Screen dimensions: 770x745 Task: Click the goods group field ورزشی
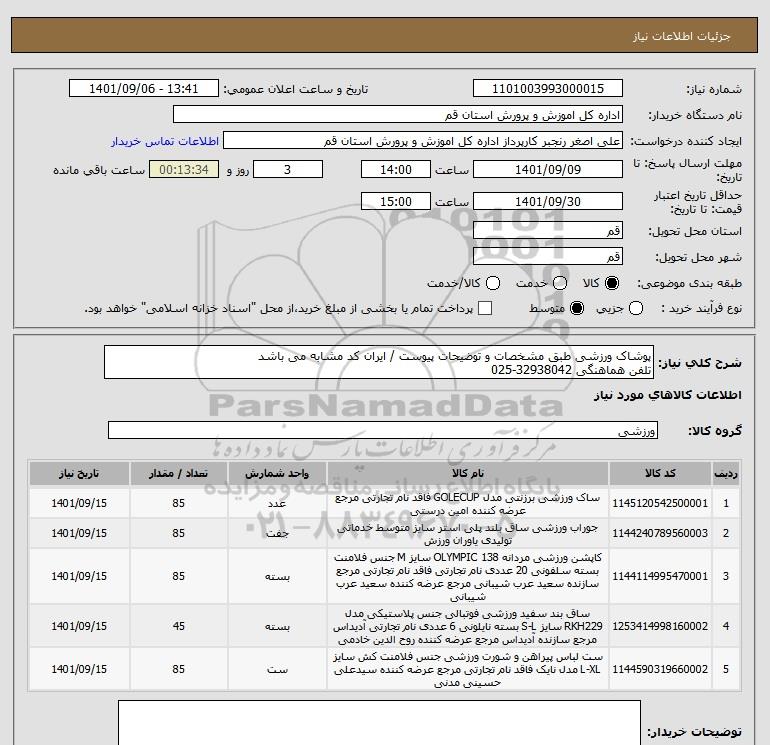[x=383, y=431]
